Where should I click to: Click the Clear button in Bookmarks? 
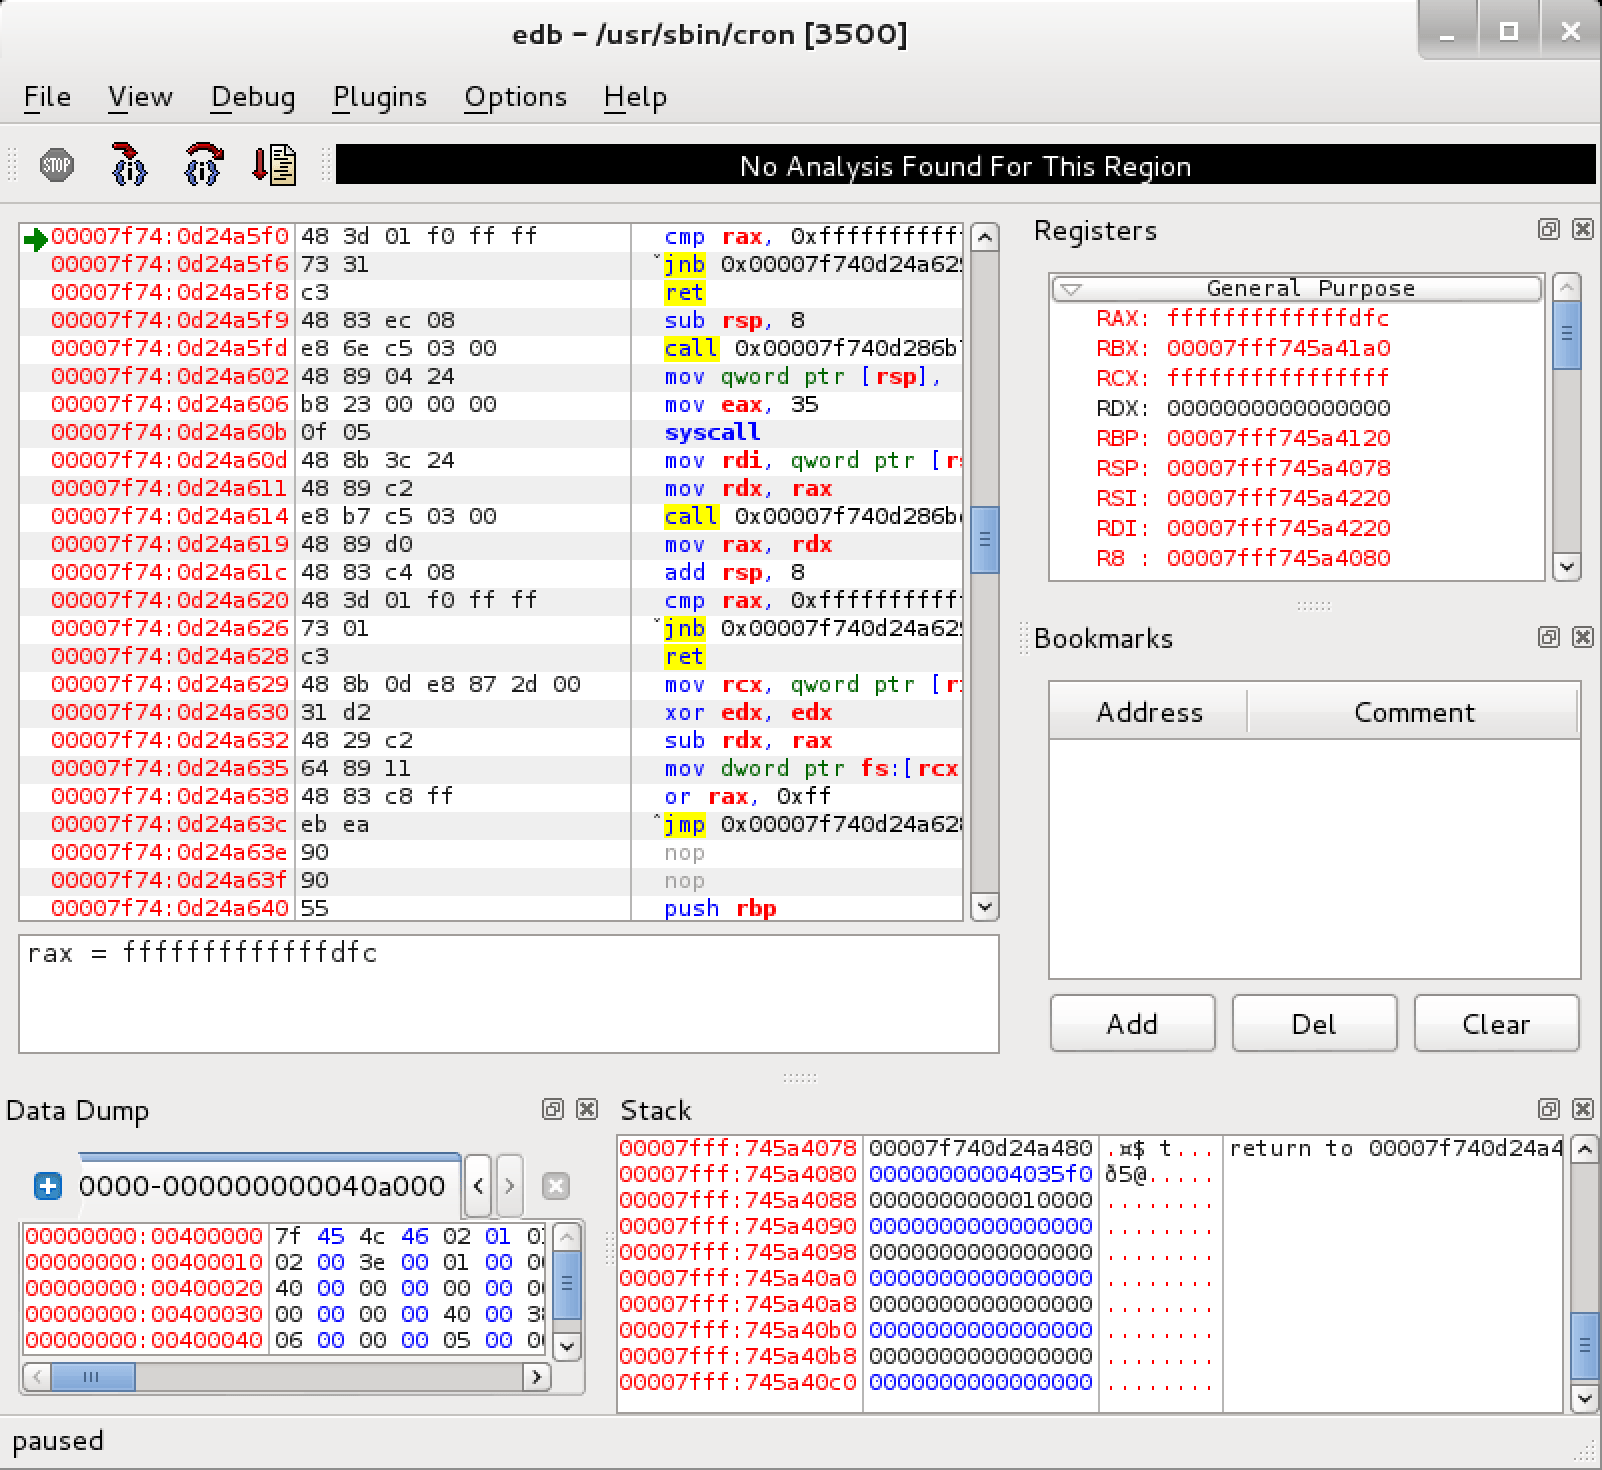(x=1496, y=1023)
